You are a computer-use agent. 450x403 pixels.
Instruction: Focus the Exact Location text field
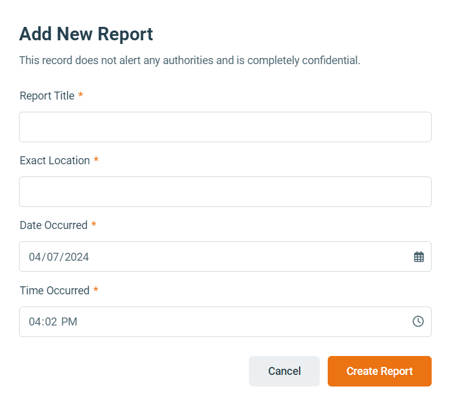point(225,192)
